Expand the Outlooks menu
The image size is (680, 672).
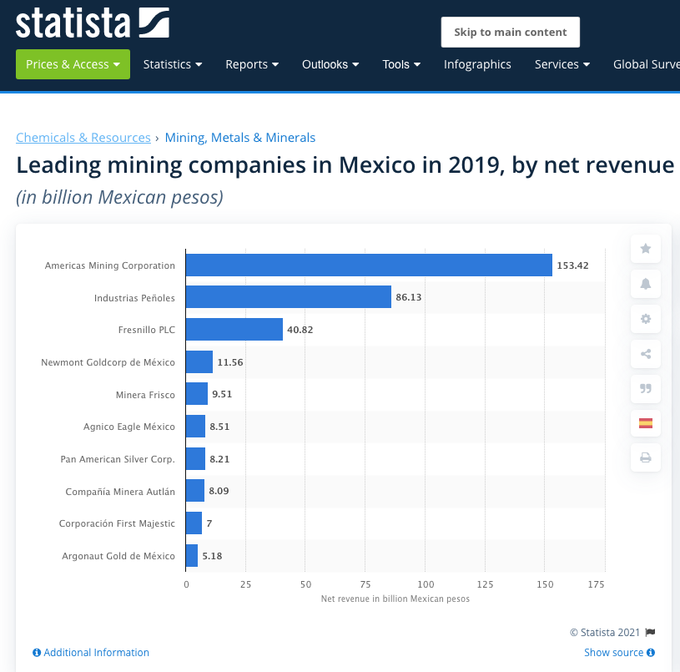click(330, 65)
